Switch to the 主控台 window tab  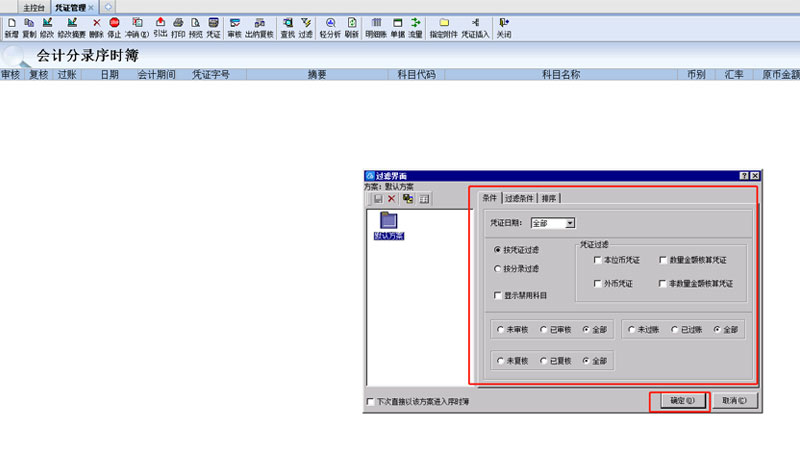[x=34, y=6]
